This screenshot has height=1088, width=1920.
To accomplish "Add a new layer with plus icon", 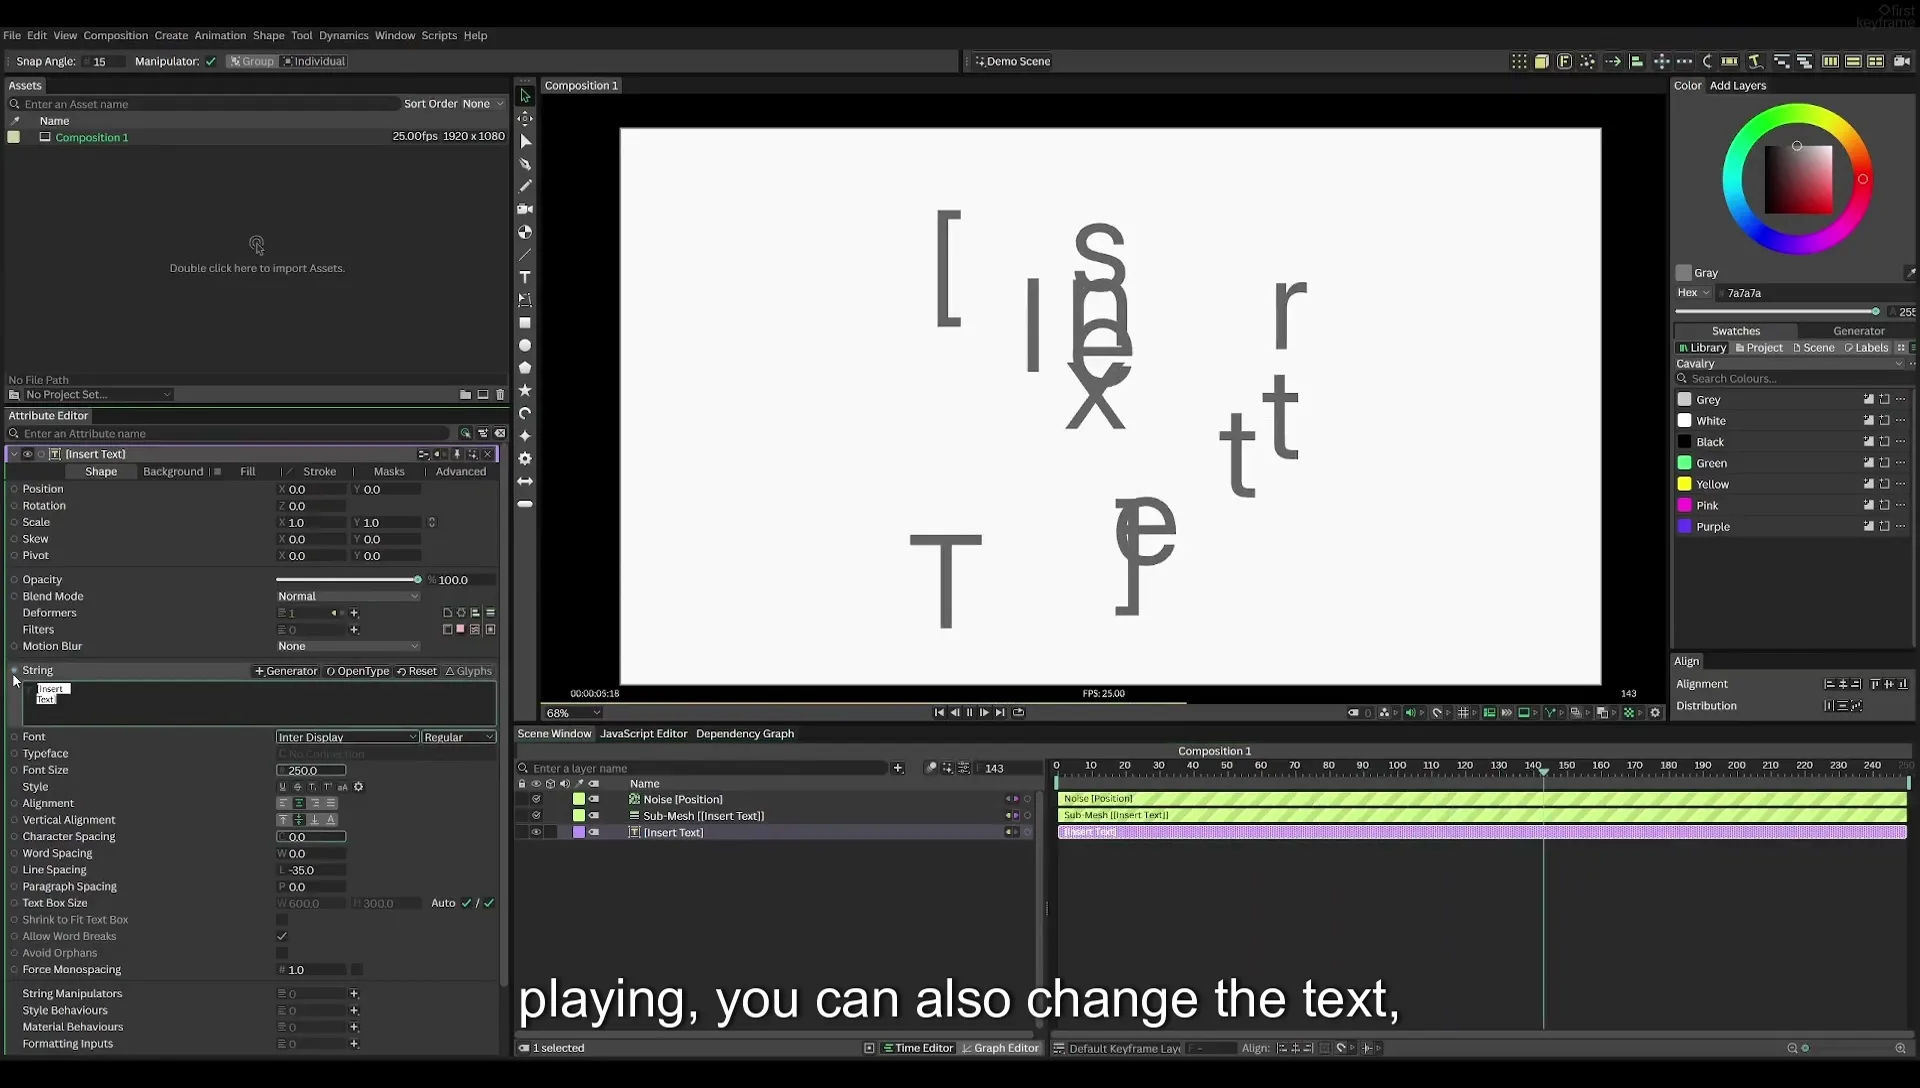I will (x=898, y=769).
